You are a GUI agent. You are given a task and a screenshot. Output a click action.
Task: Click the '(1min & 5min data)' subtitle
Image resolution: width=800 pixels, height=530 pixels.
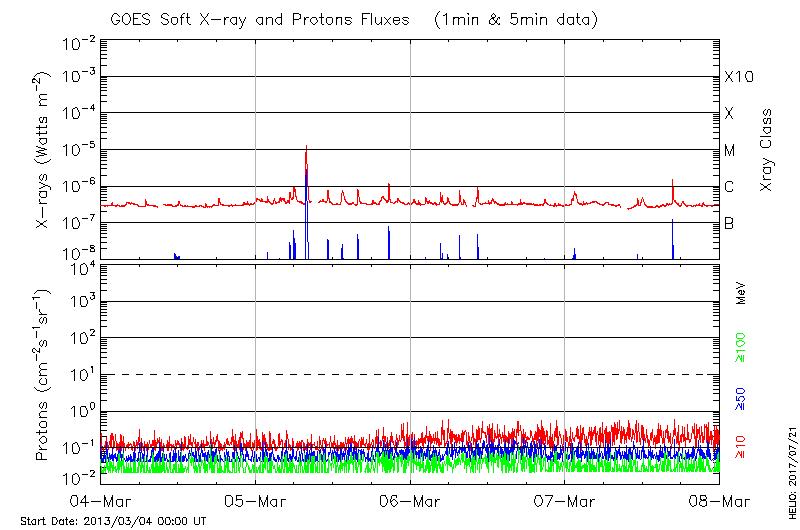coord(510,20)
